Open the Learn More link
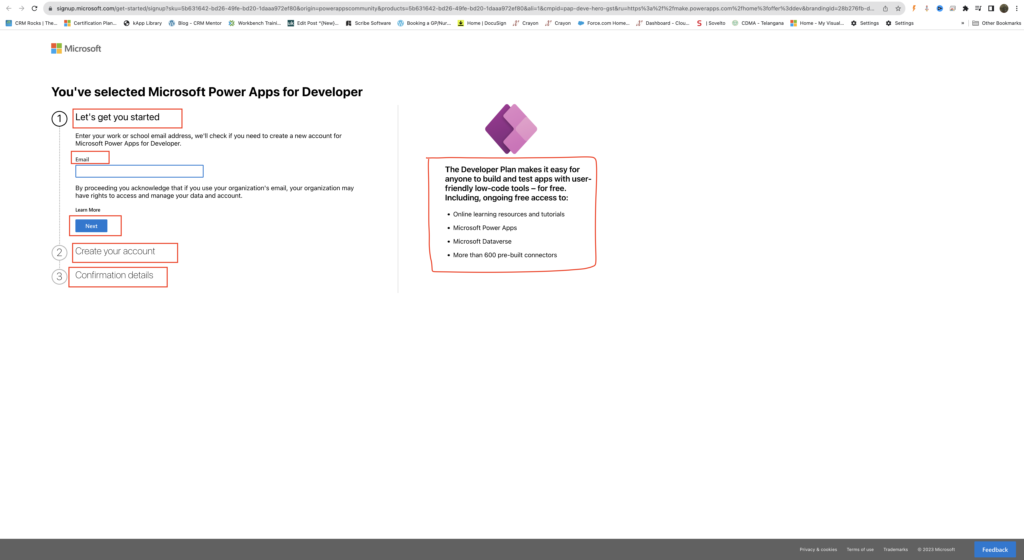Image resolution: width=1024 pixels, height=560 pixels. tap(88, 210)
